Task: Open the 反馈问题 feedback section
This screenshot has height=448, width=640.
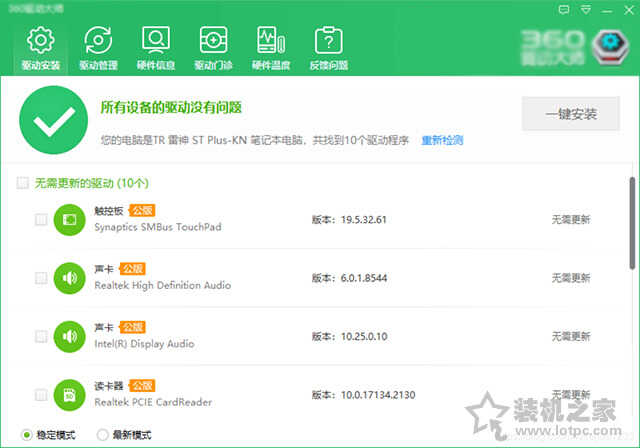Action: click(328, 48)
